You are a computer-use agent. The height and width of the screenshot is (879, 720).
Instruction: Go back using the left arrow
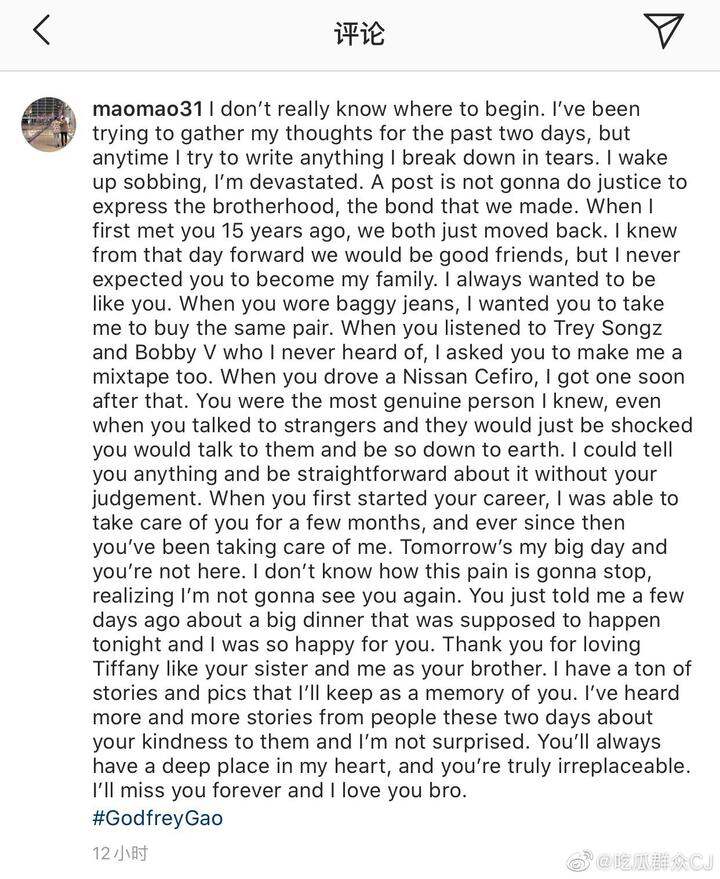point(42,30)
